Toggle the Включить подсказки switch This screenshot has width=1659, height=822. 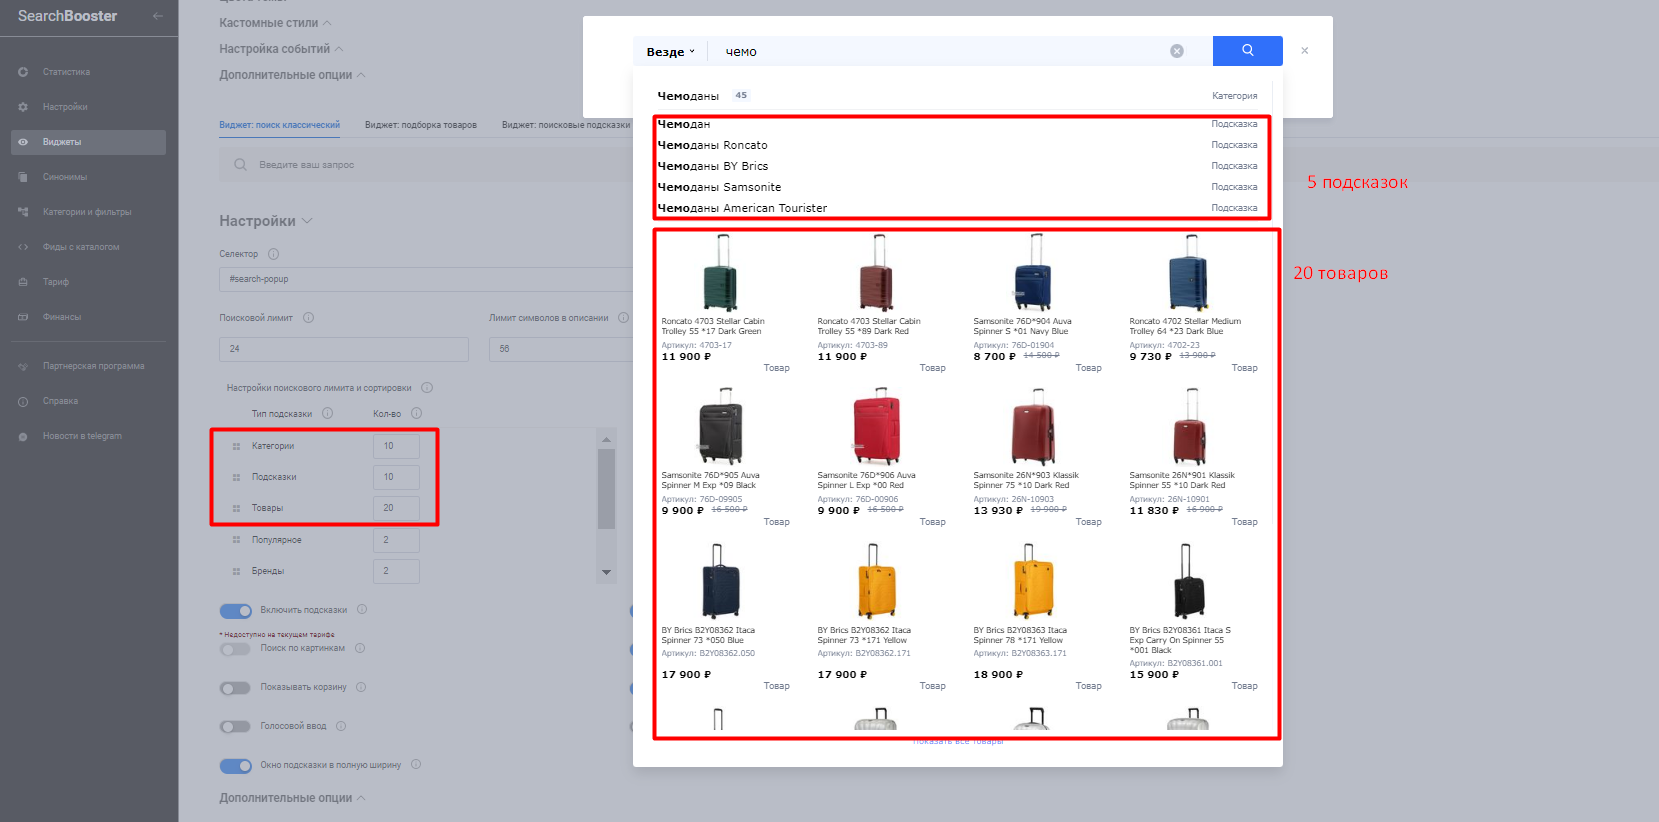(x=236, y=611)
